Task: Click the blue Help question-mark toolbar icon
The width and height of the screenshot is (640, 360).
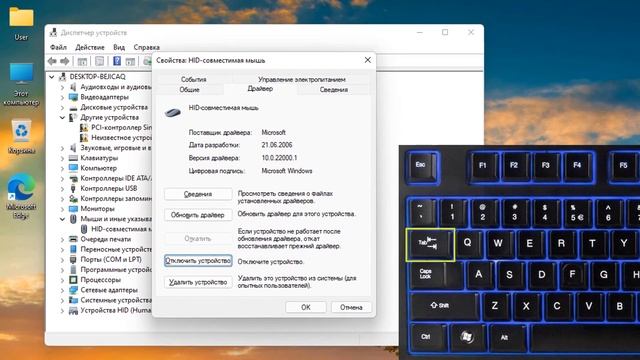Action: pos(117,61)
